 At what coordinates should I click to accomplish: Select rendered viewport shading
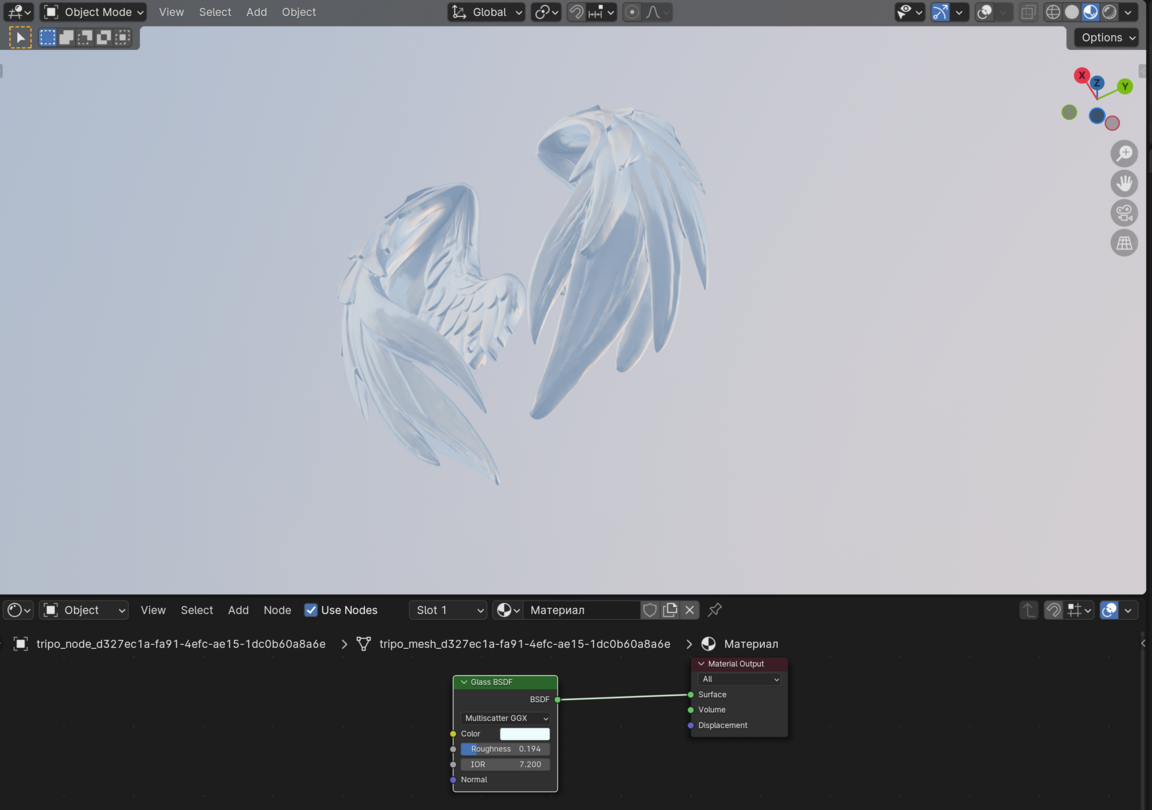pos(1110,12)
